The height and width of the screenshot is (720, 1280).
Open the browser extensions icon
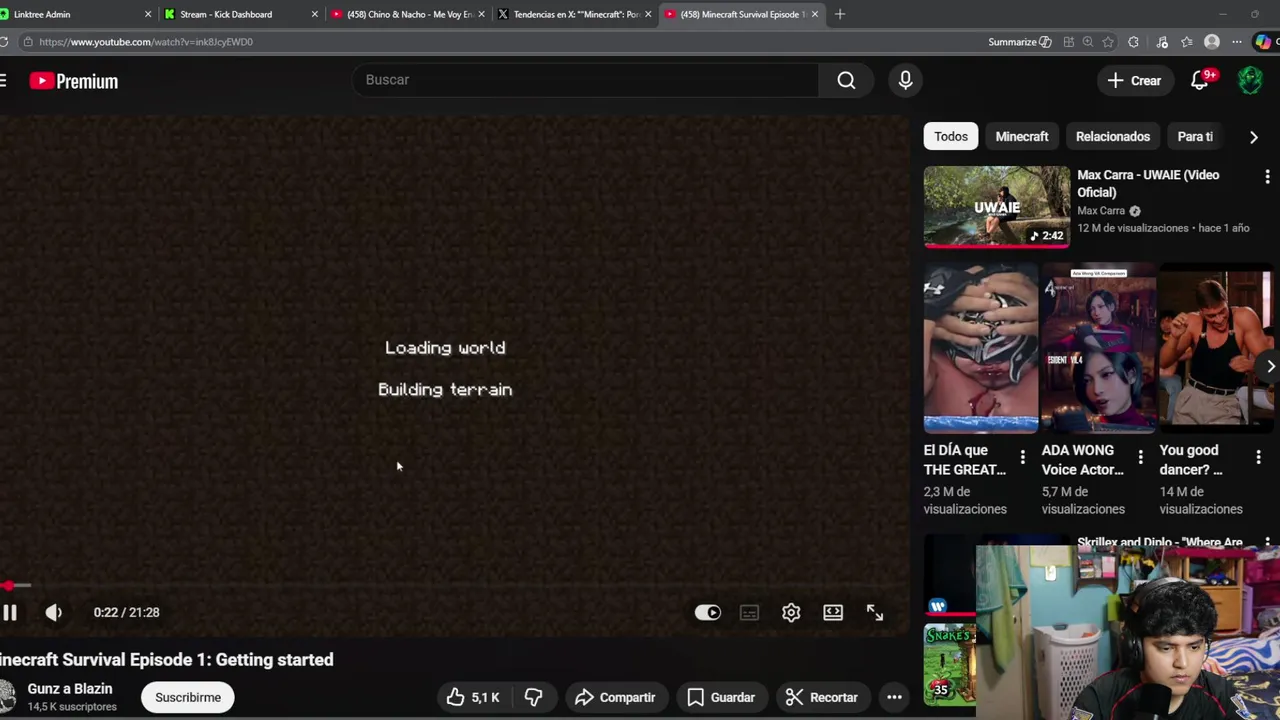tap(1133, 42)
